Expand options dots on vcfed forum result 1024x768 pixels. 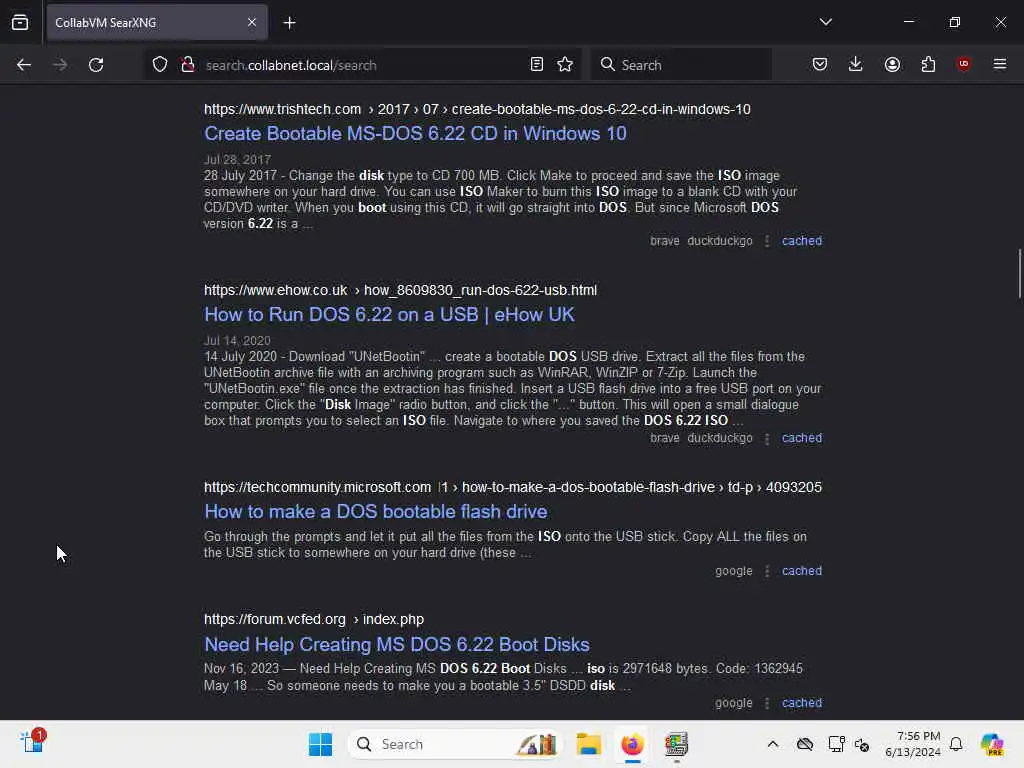pos(767,703)
